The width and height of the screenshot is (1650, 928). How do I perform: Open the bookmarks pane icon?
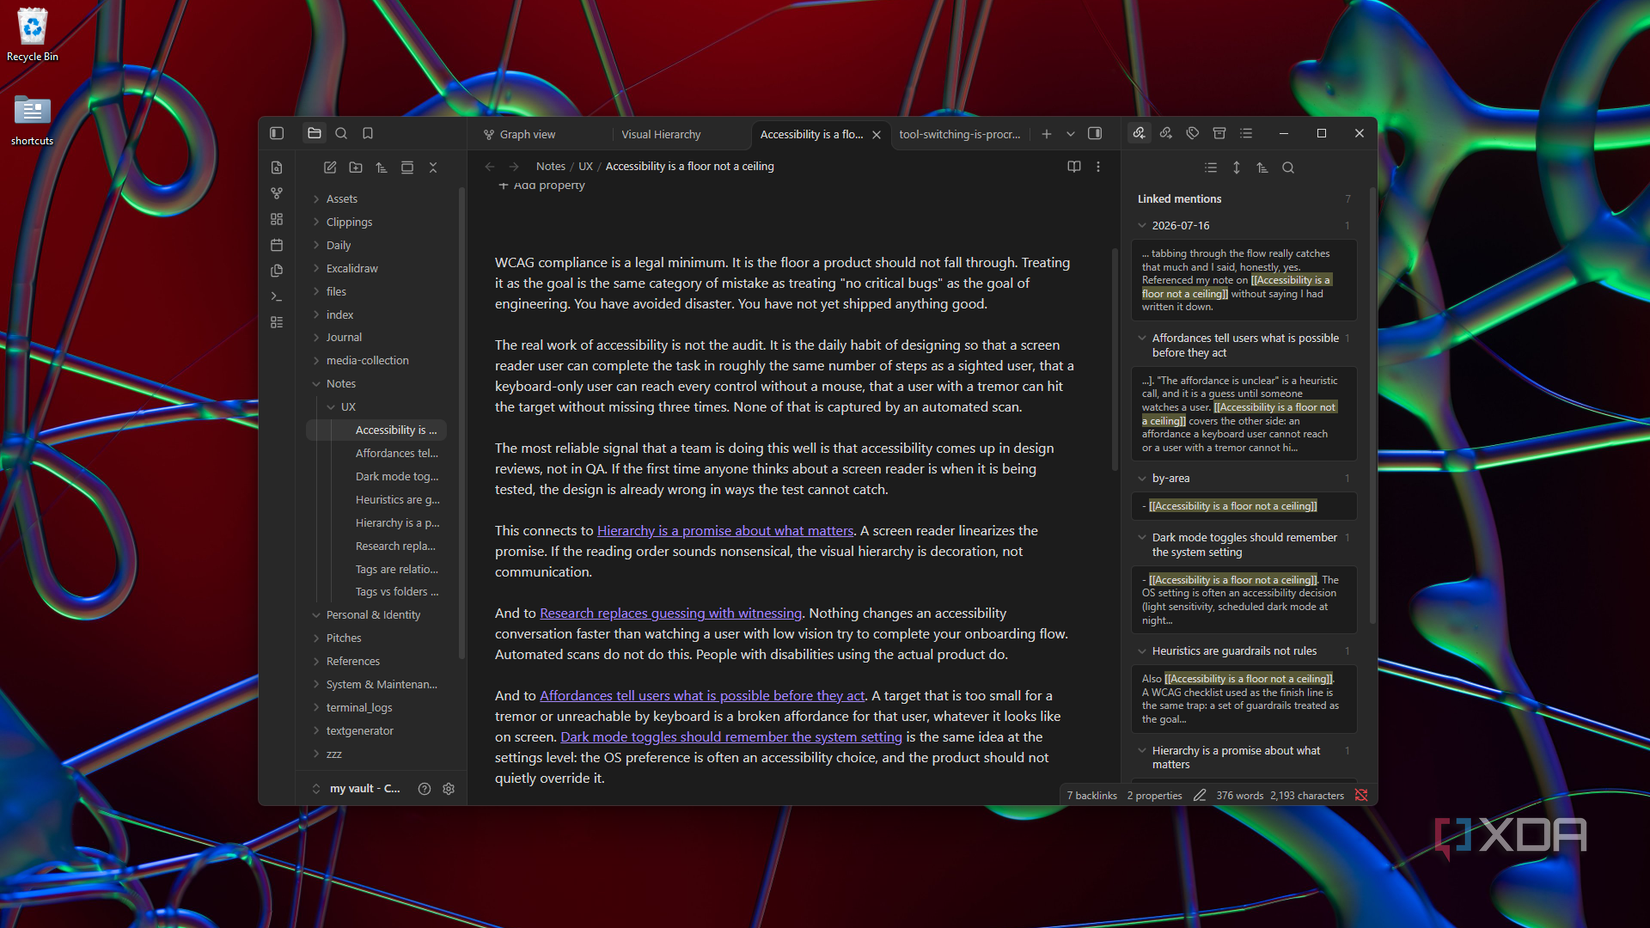[368, 133]
